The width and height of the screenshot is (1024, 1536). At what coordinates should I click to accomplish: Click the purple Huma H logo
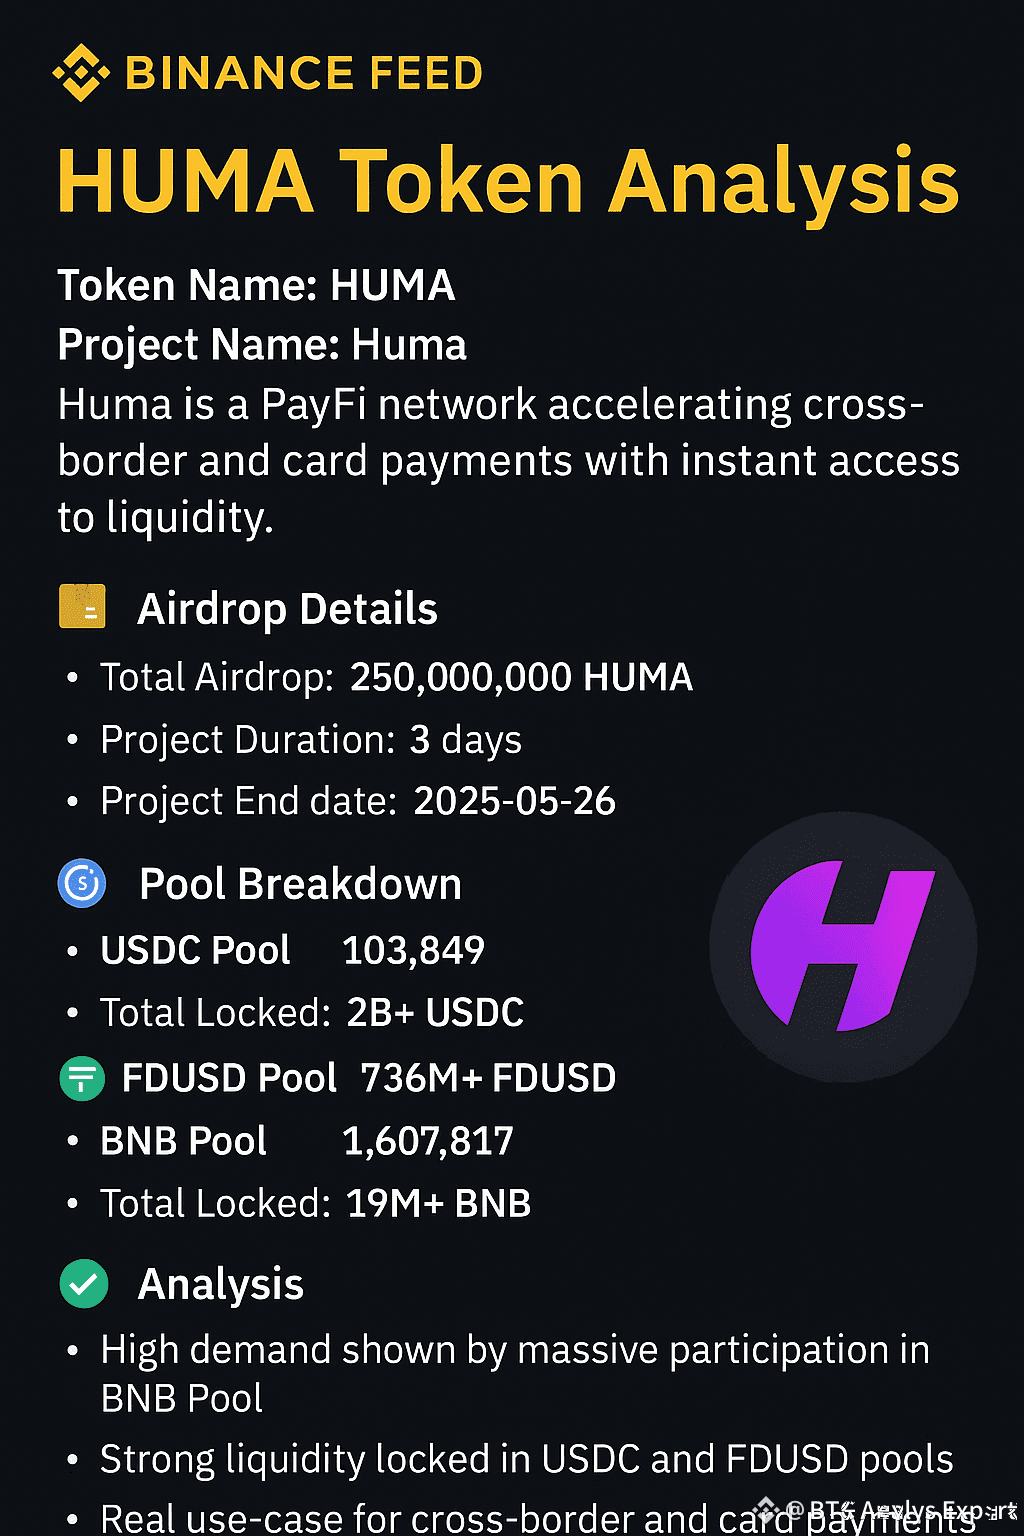click(x=843, y=946)
